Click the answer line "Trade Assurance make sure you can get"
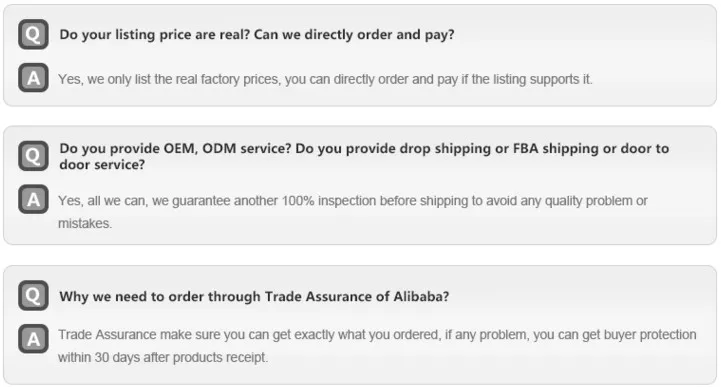This screenshot has width=721, height=387. coord(377,335)
